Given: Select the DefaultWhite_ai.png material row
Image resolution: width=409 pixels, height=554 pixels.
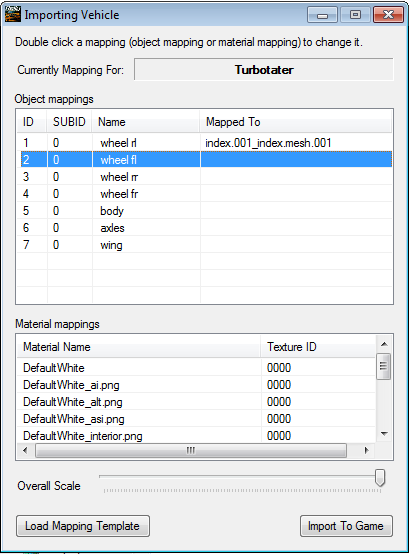Looking at the screenshot, I should pyautogui.click(x=196, y=385).
